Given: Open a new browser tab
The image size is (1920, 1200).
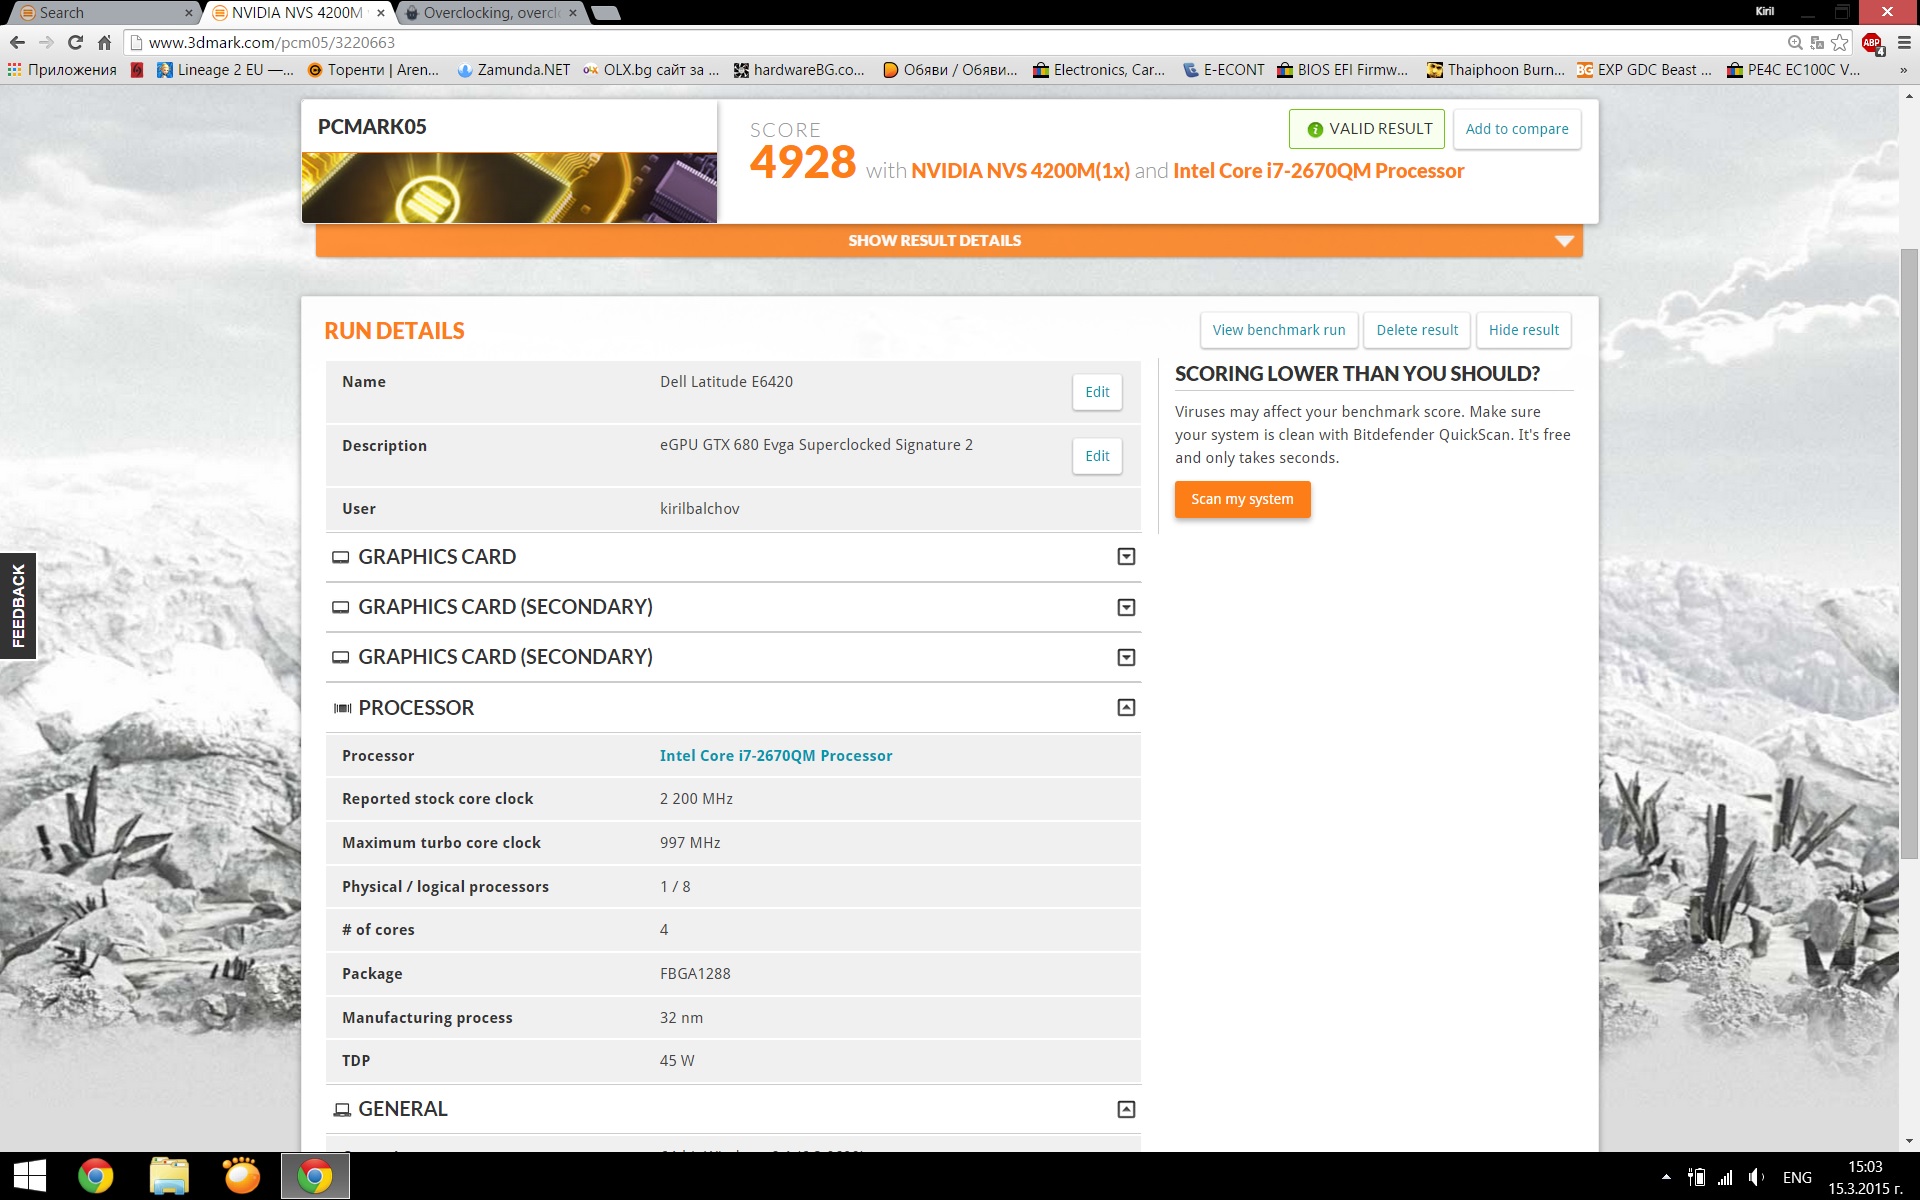Looking at the screenshot, I should 606,13.
